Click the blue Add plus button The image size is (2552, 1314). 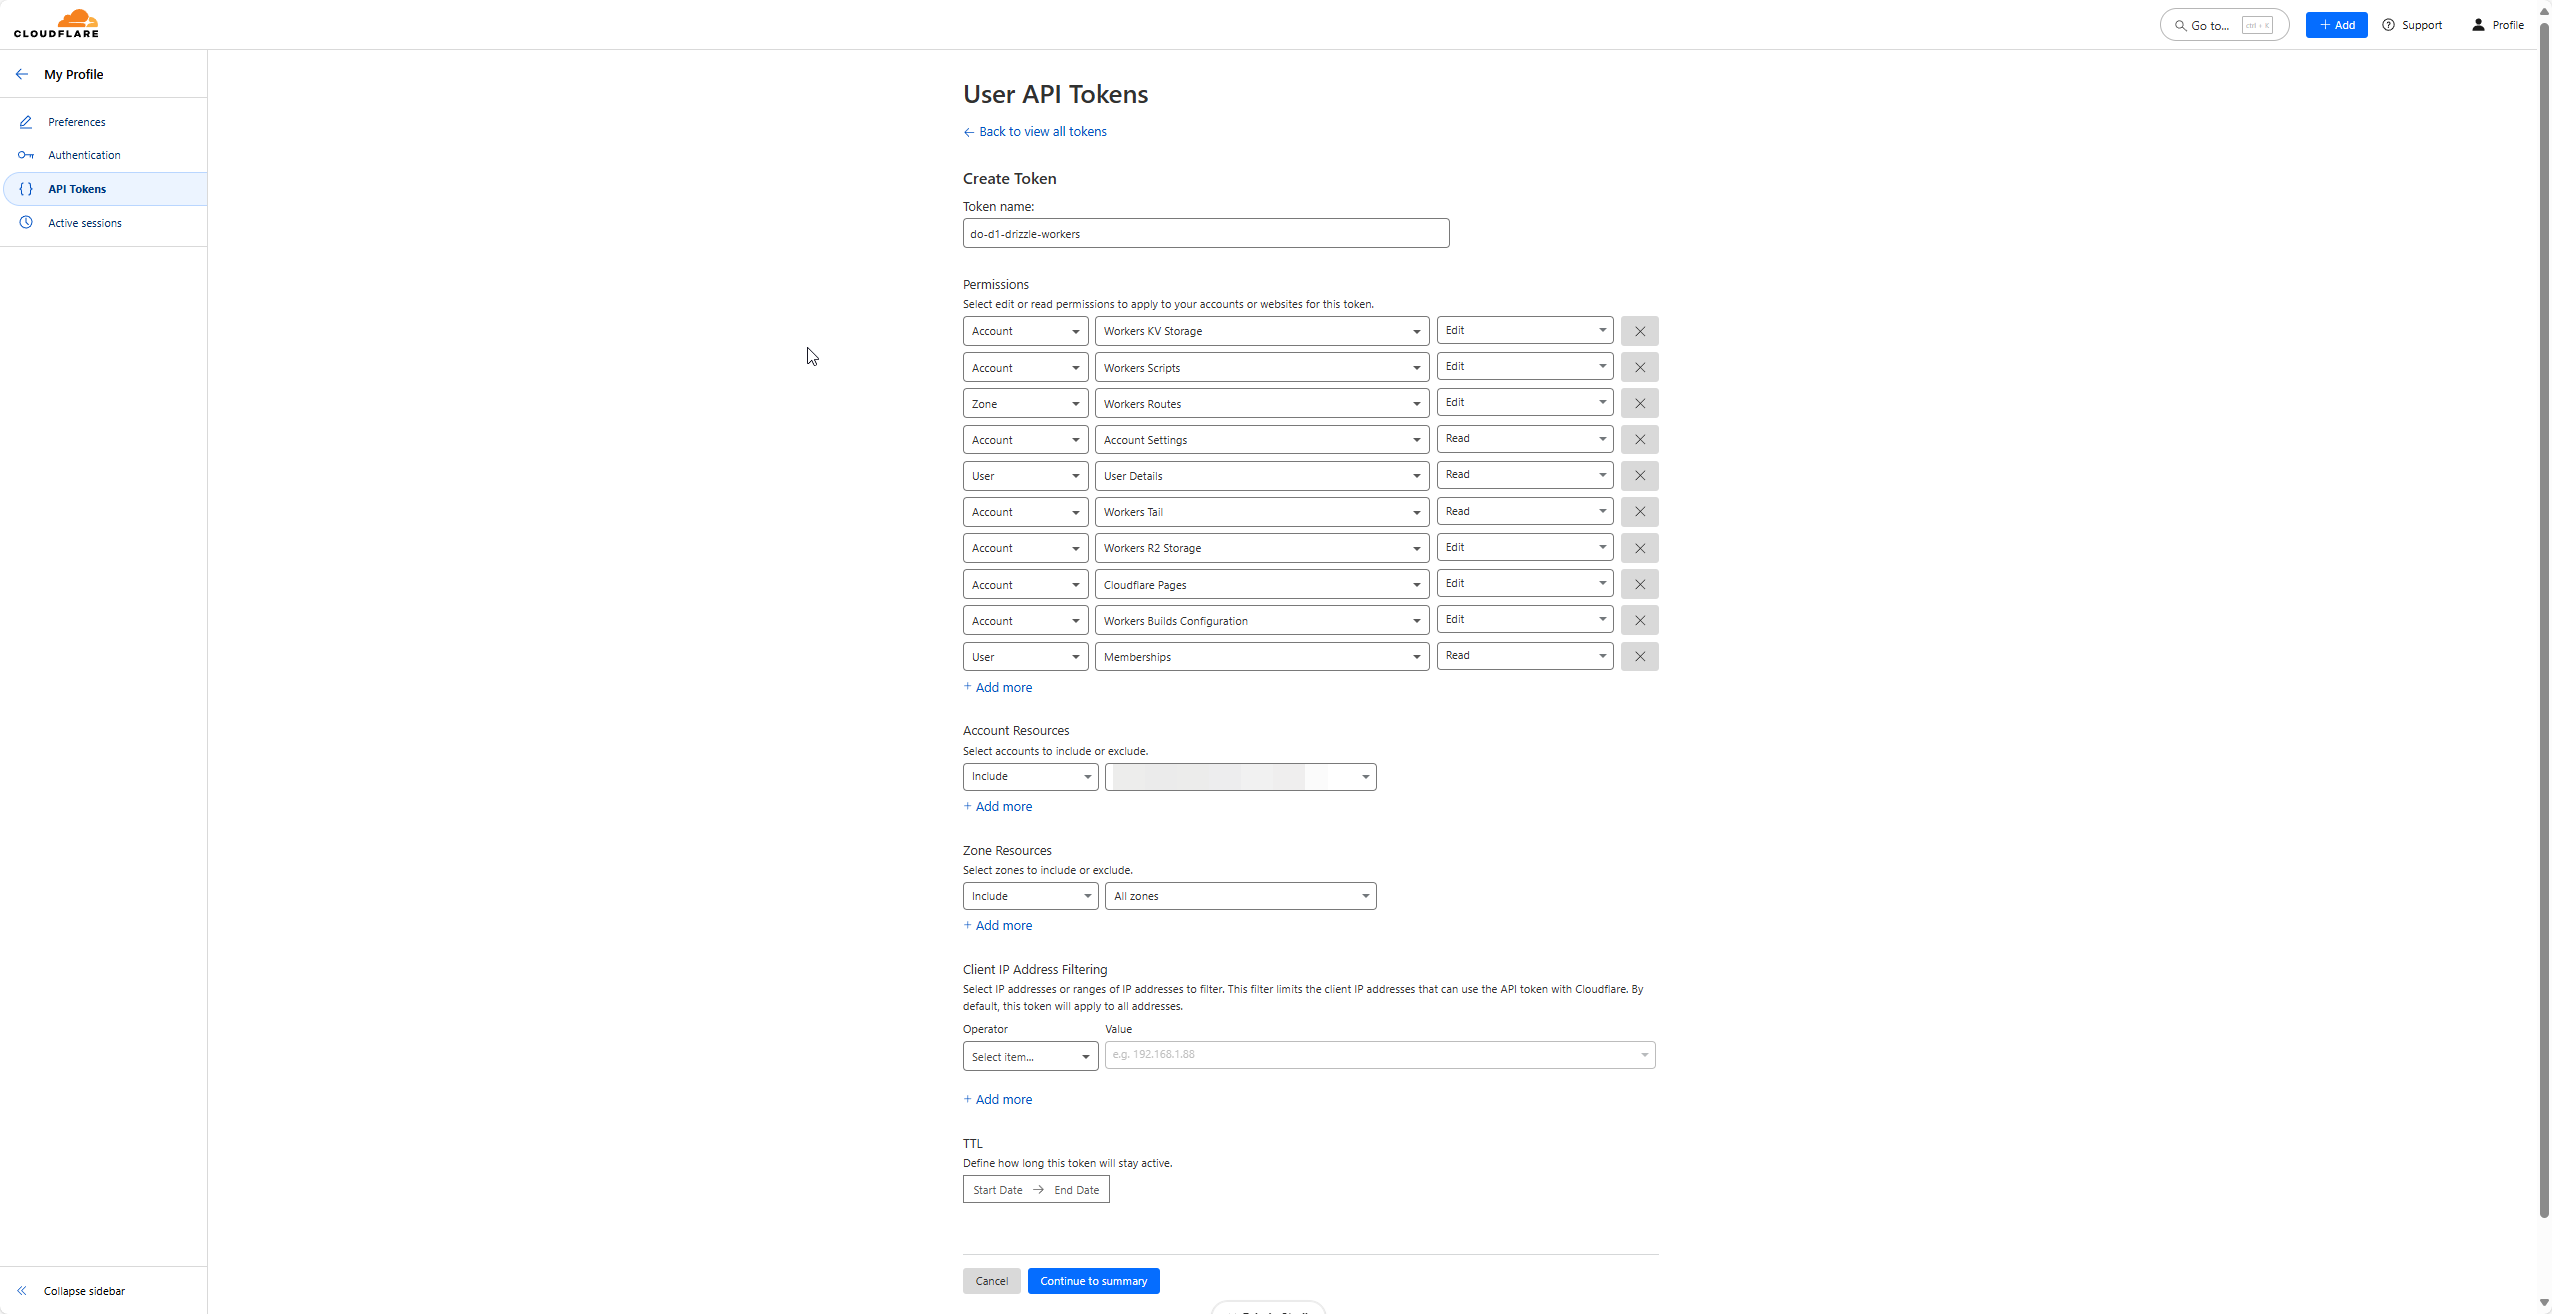(2336, 24)
